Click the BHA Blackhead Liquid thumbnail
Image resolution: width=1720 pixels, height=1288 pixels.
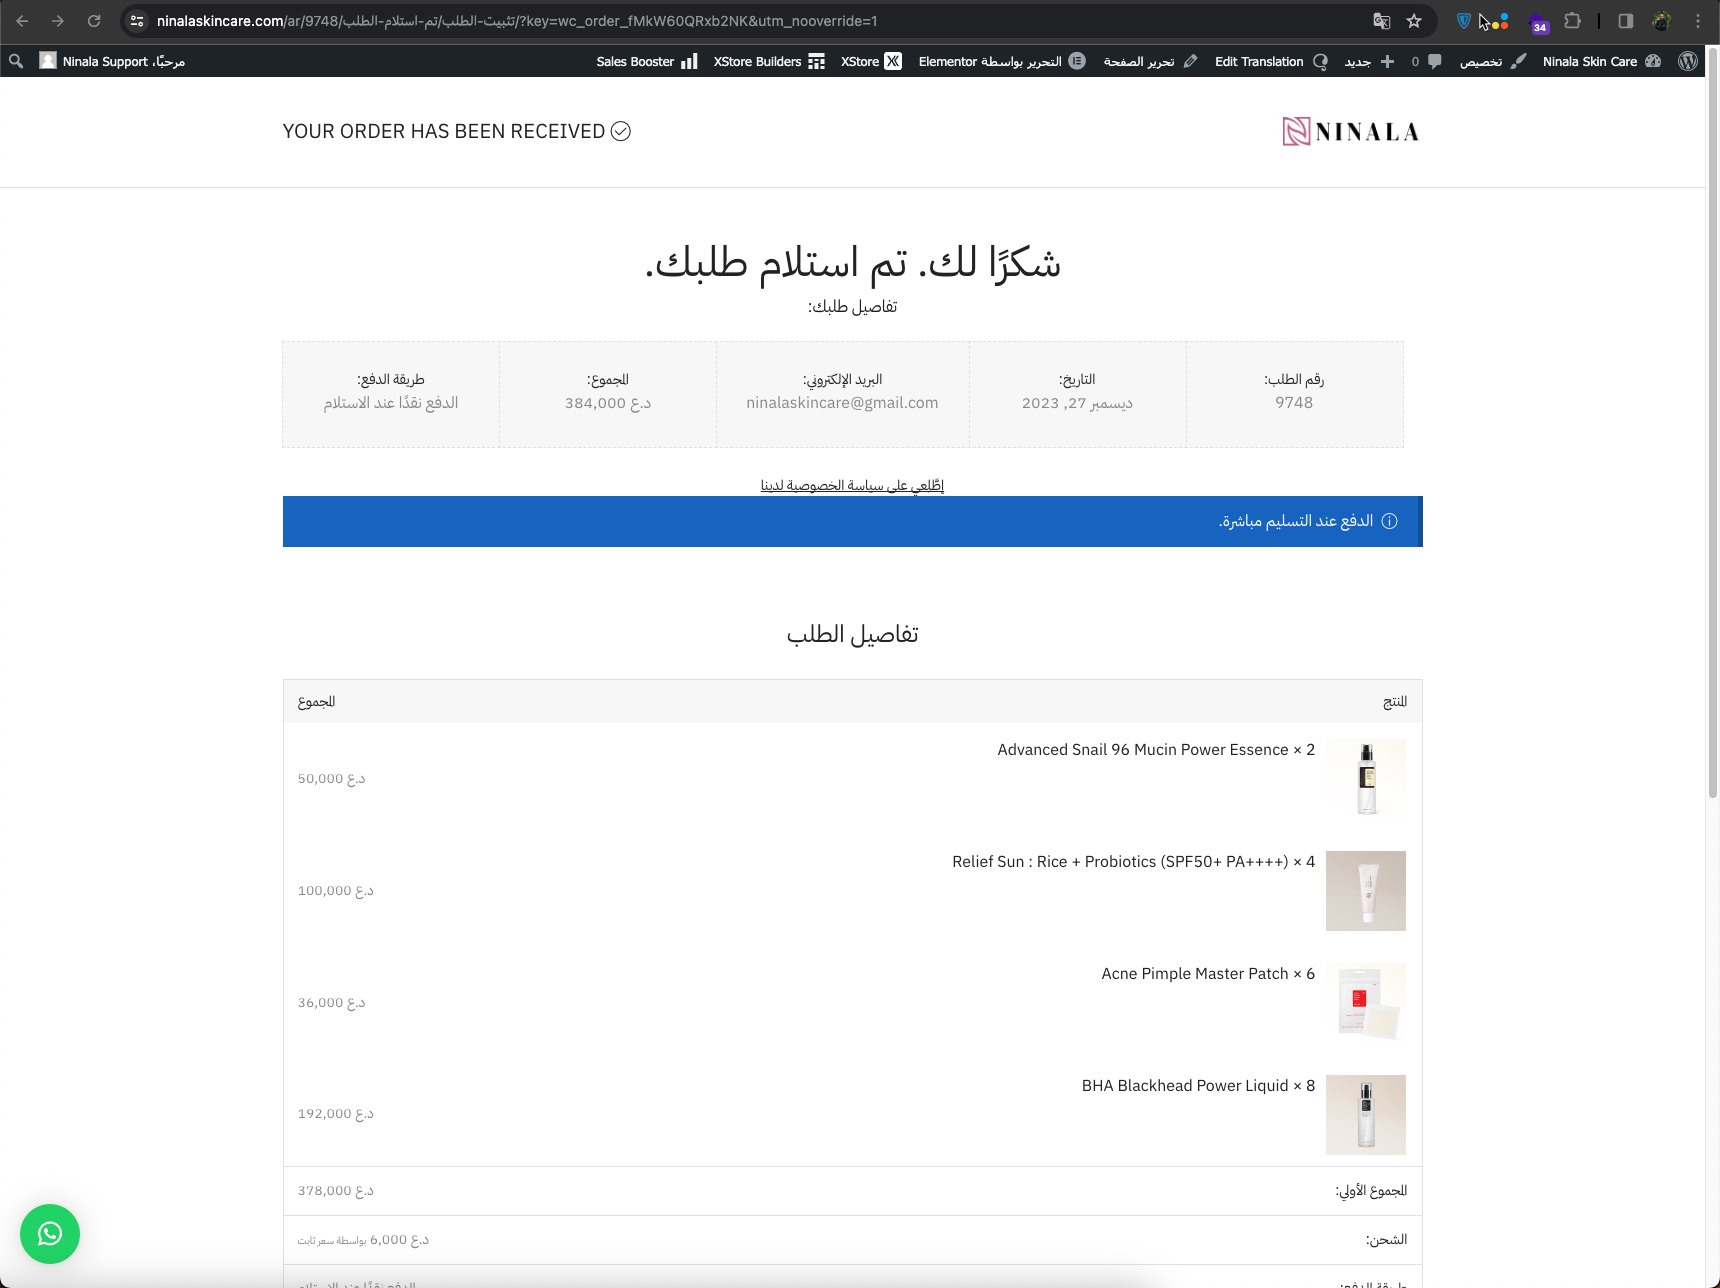tap(1366, 1115)
